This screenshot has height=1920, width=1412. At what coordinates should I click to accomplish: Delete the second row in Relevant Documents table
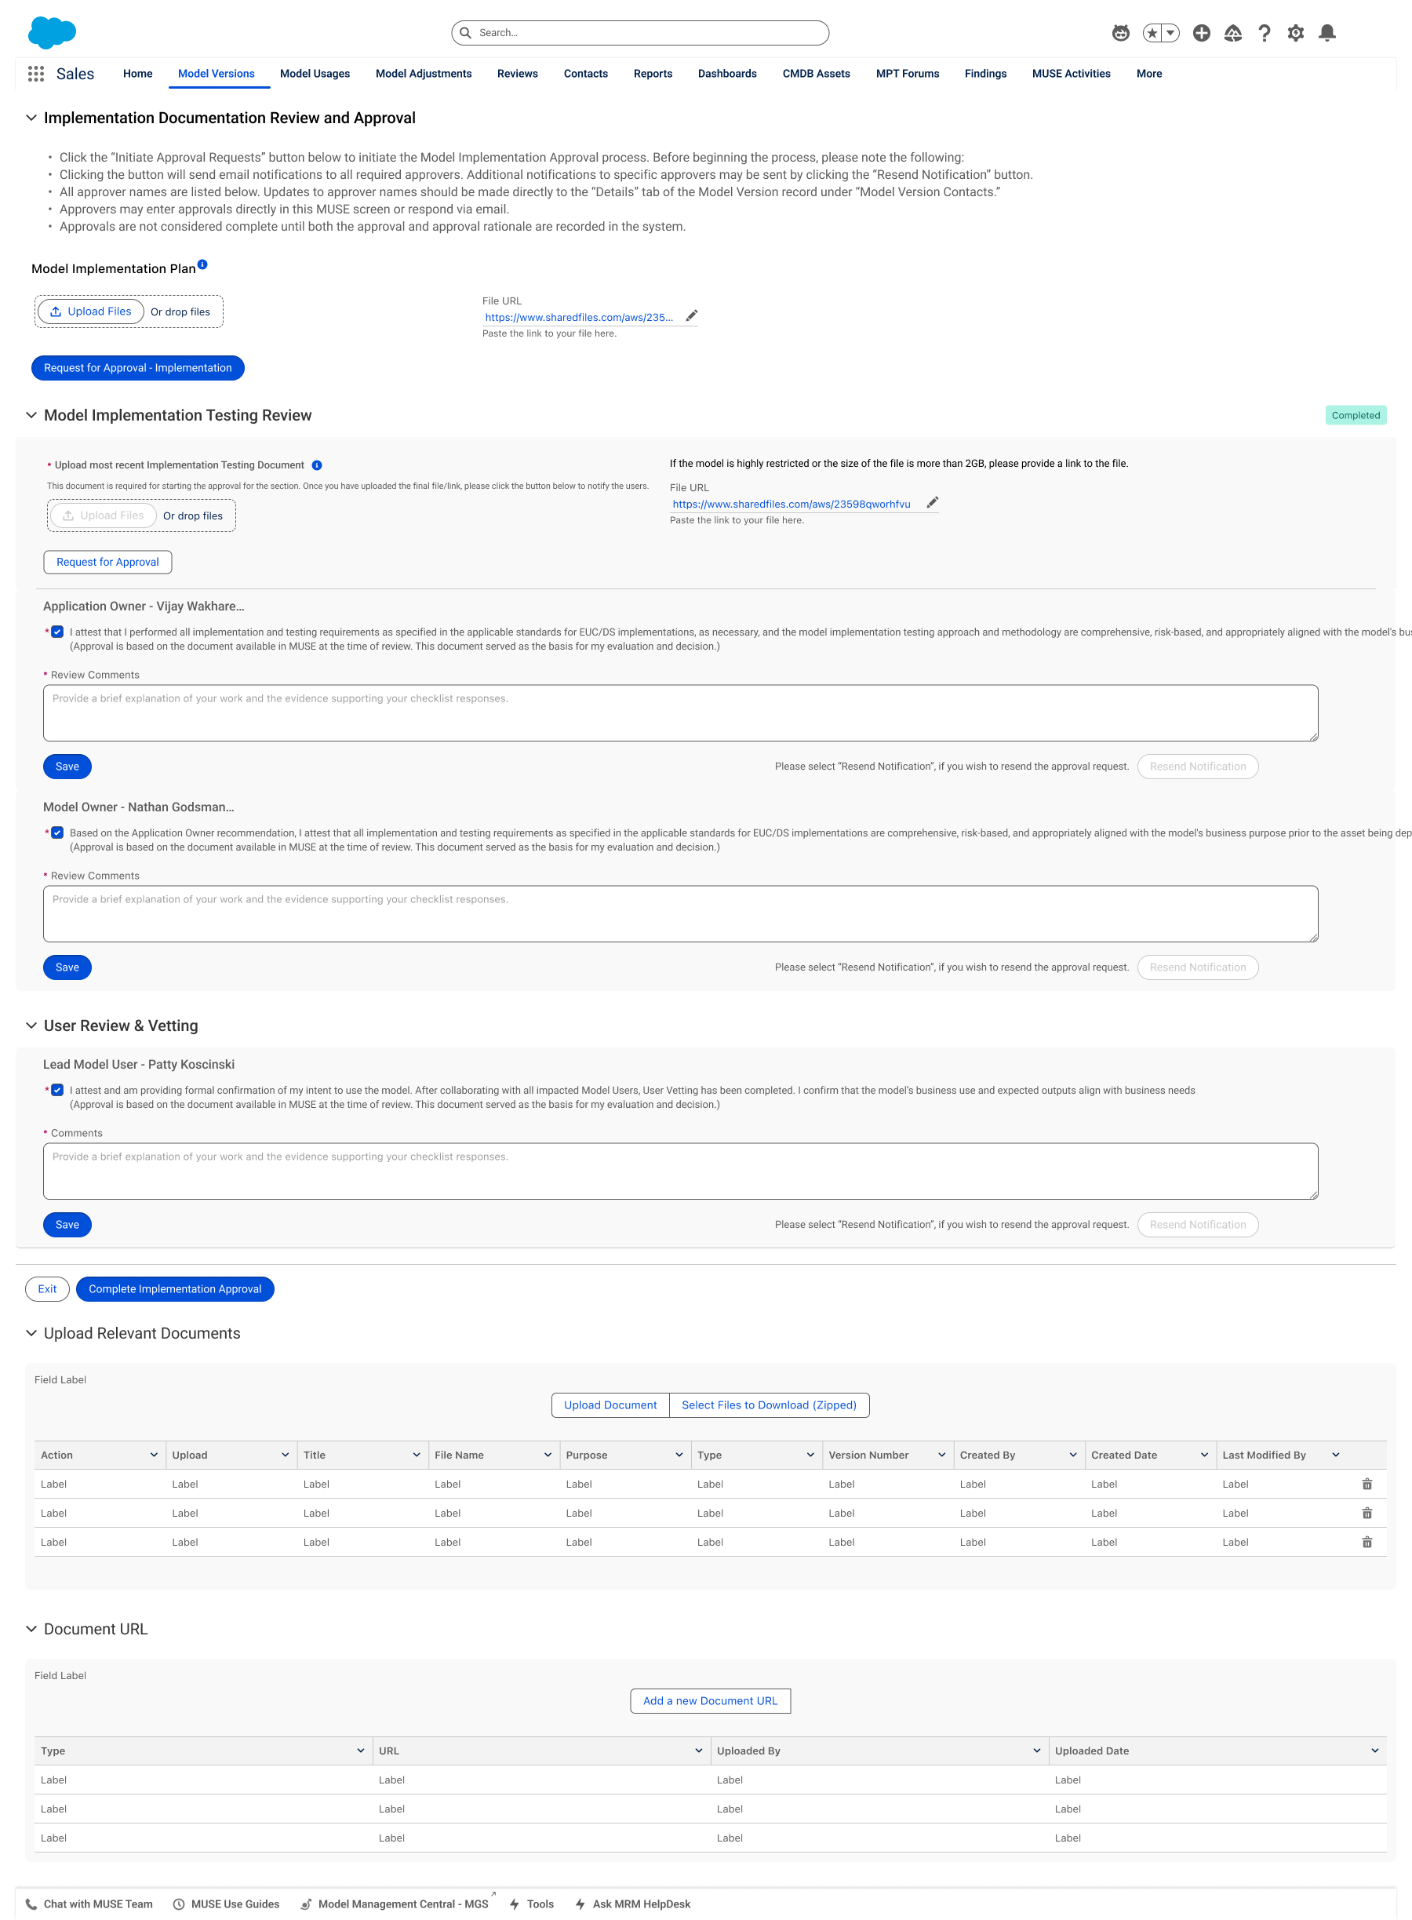tap(1367, 1514)
